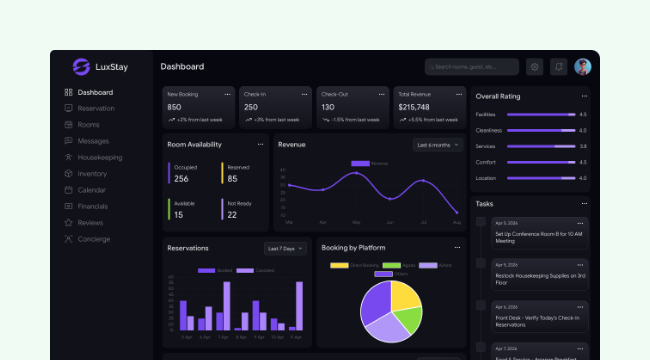The height and width of the screenshot is (360, 650).
Task: Click the Reserved 85 value
Action: pos(233,179)
